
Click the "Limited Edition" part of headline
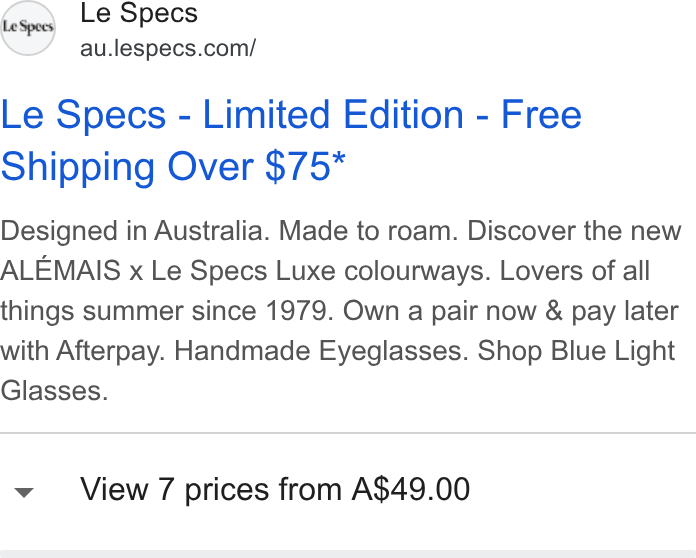333,115
